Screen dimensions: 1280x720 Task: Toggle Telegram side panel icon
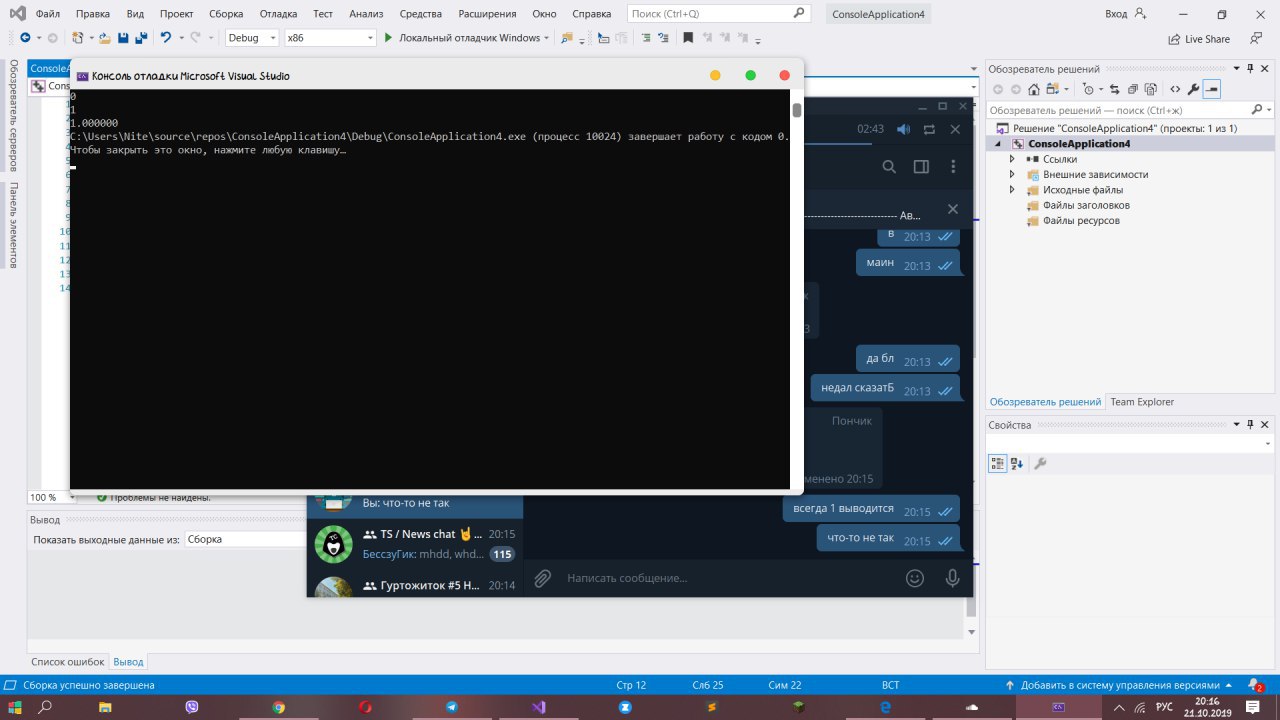tap(921, 167)
